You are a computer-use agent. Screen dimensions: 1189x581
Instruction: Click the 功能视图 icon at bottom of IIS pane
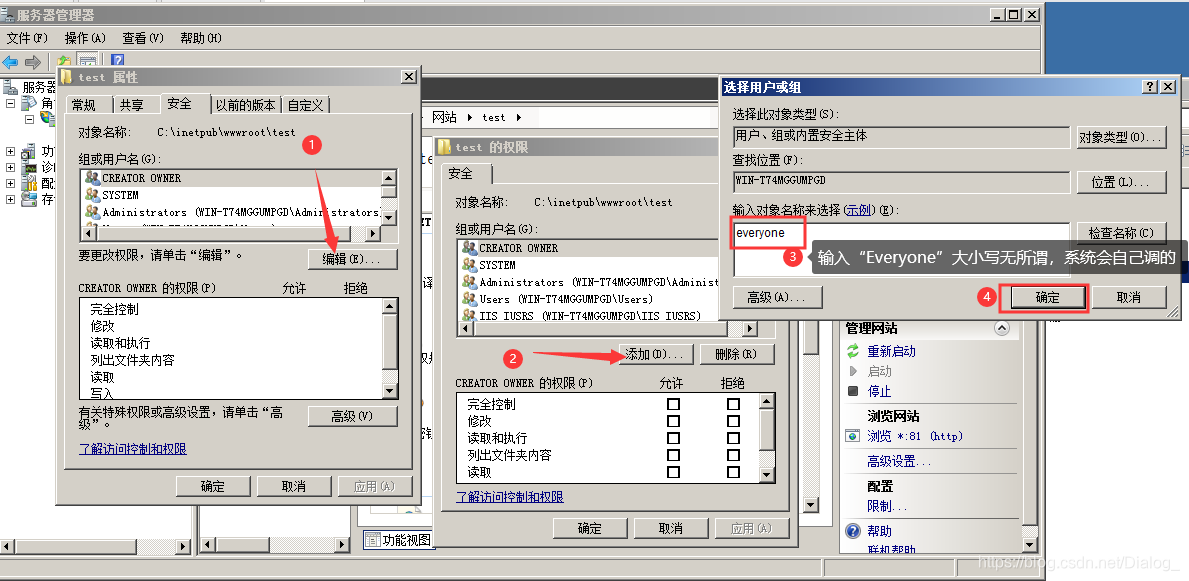click(x=372, y=540)
